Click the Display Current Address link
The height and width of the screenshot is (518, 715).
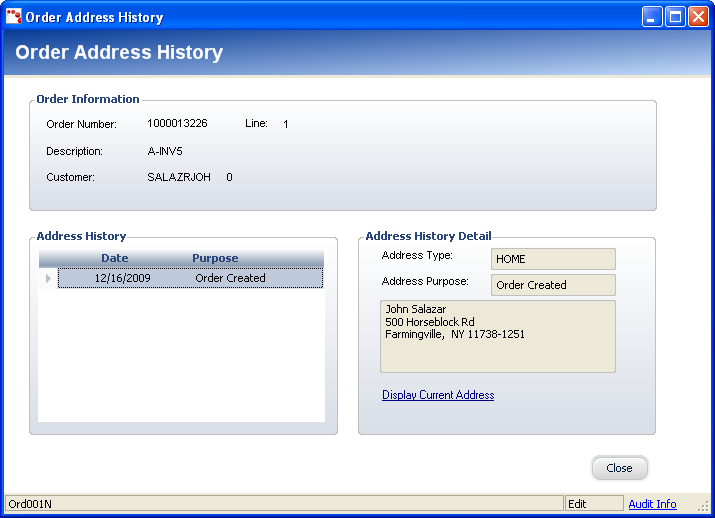438,395
